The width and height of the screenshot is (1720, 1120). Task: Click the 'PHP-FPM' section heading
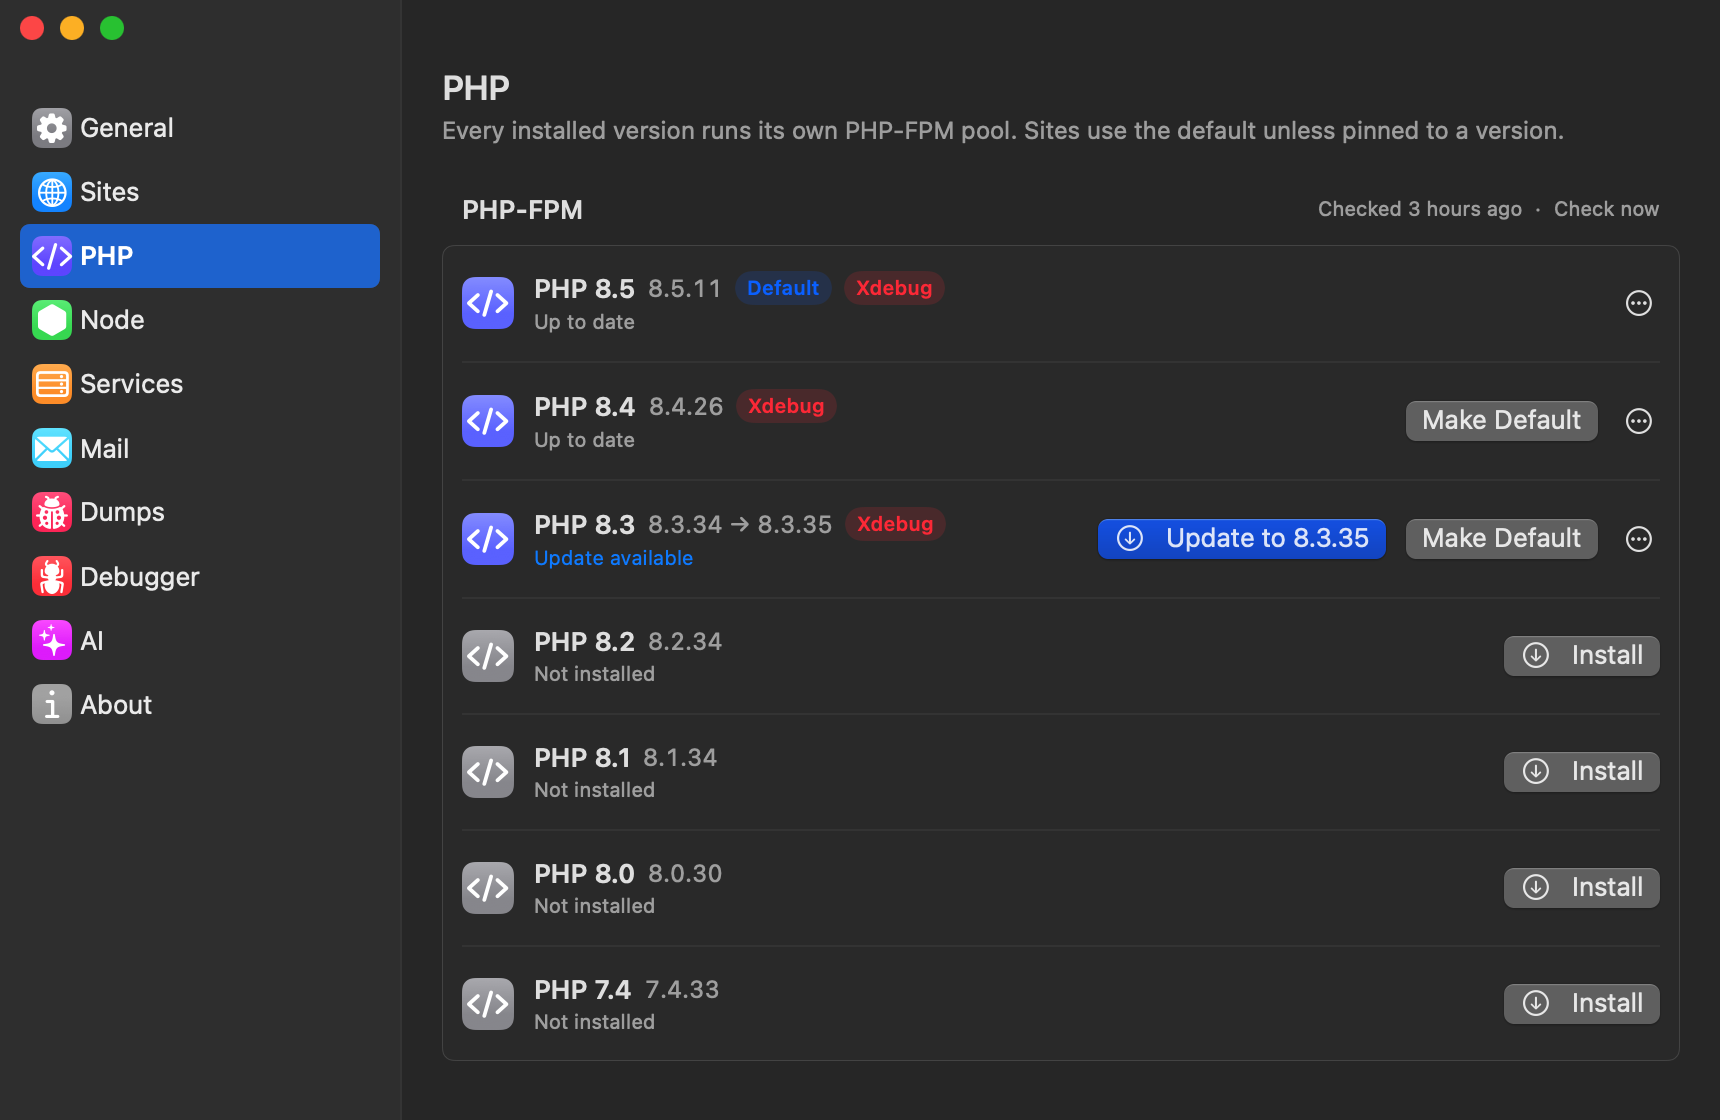[522, 210]
